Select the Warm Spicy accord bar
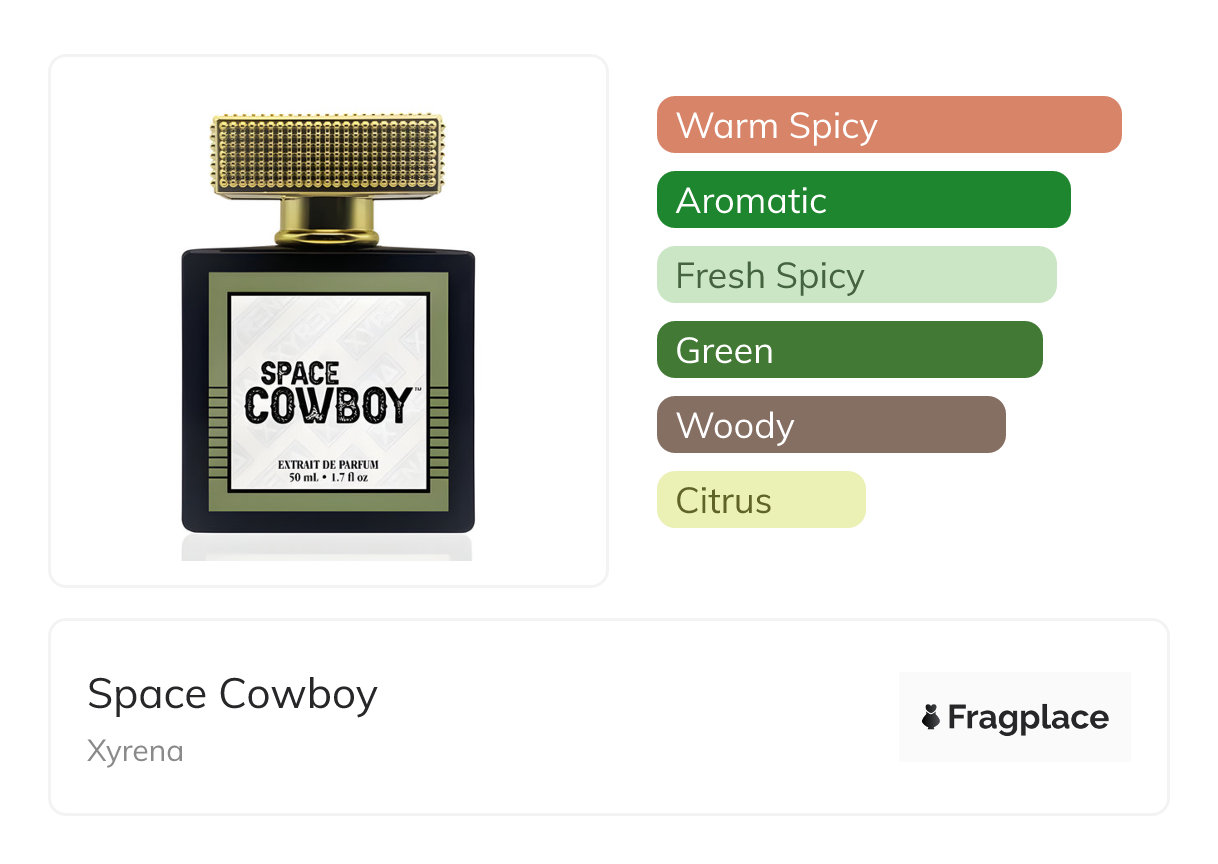1218x864 pixels. pos(888,125)
